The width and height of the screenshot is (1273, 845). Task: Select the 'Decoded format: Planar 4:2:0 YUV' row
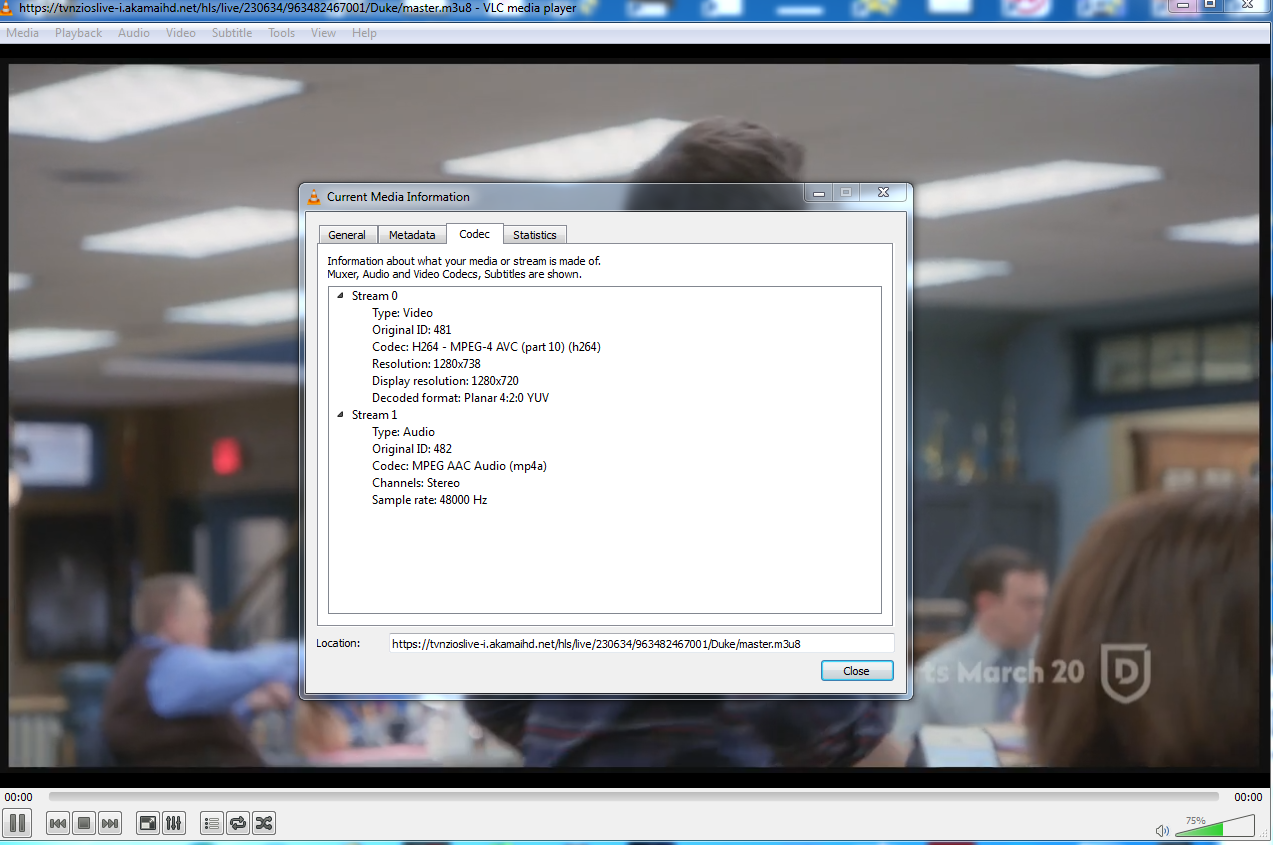tap(460, 398)
